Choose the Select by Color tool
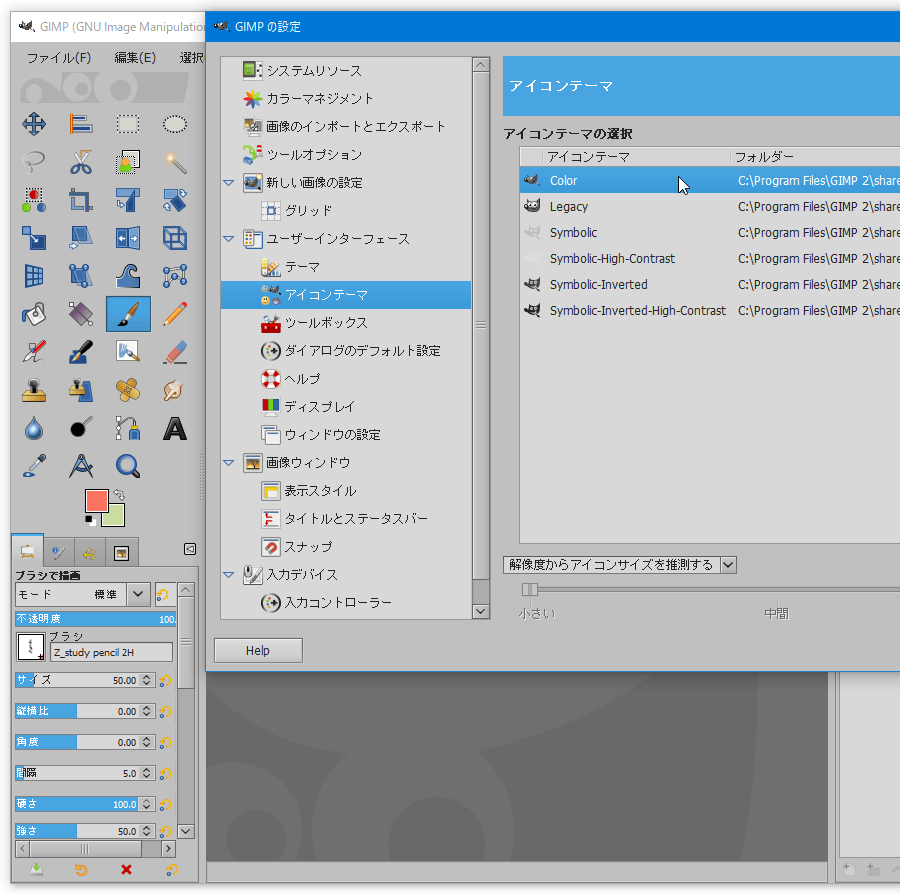900x894 pixels. 34,200
